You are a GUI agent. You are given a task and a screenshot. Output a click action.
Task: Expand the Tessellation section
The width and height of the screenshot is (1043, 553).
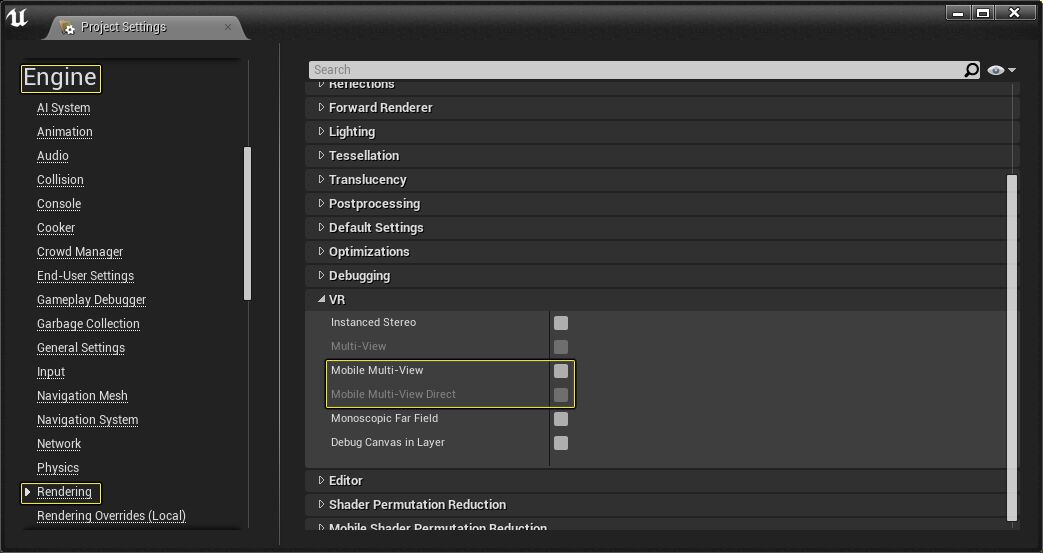click(x=321, y=155)
